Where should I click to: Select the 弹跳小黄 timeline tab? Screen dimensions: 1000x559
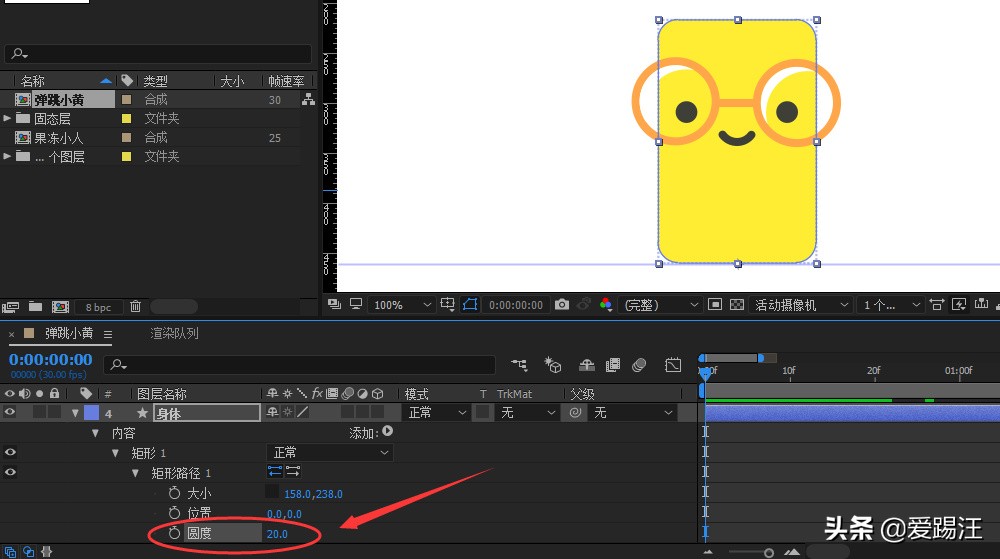click(69, 333)
